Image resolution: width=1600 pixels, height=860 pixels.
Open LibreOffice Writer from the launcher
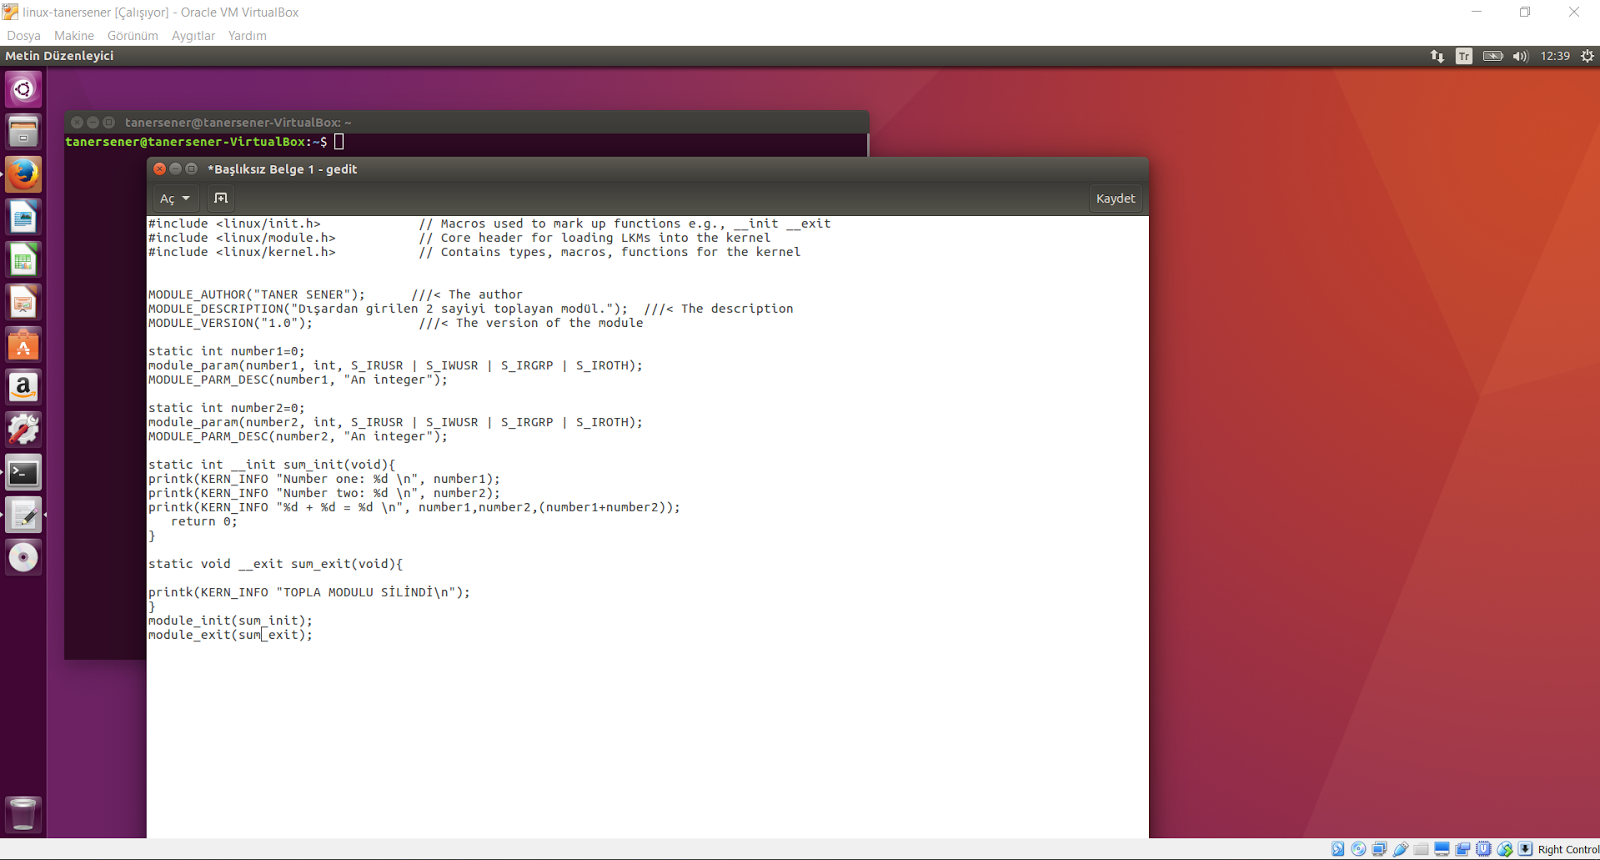[23, 217]
